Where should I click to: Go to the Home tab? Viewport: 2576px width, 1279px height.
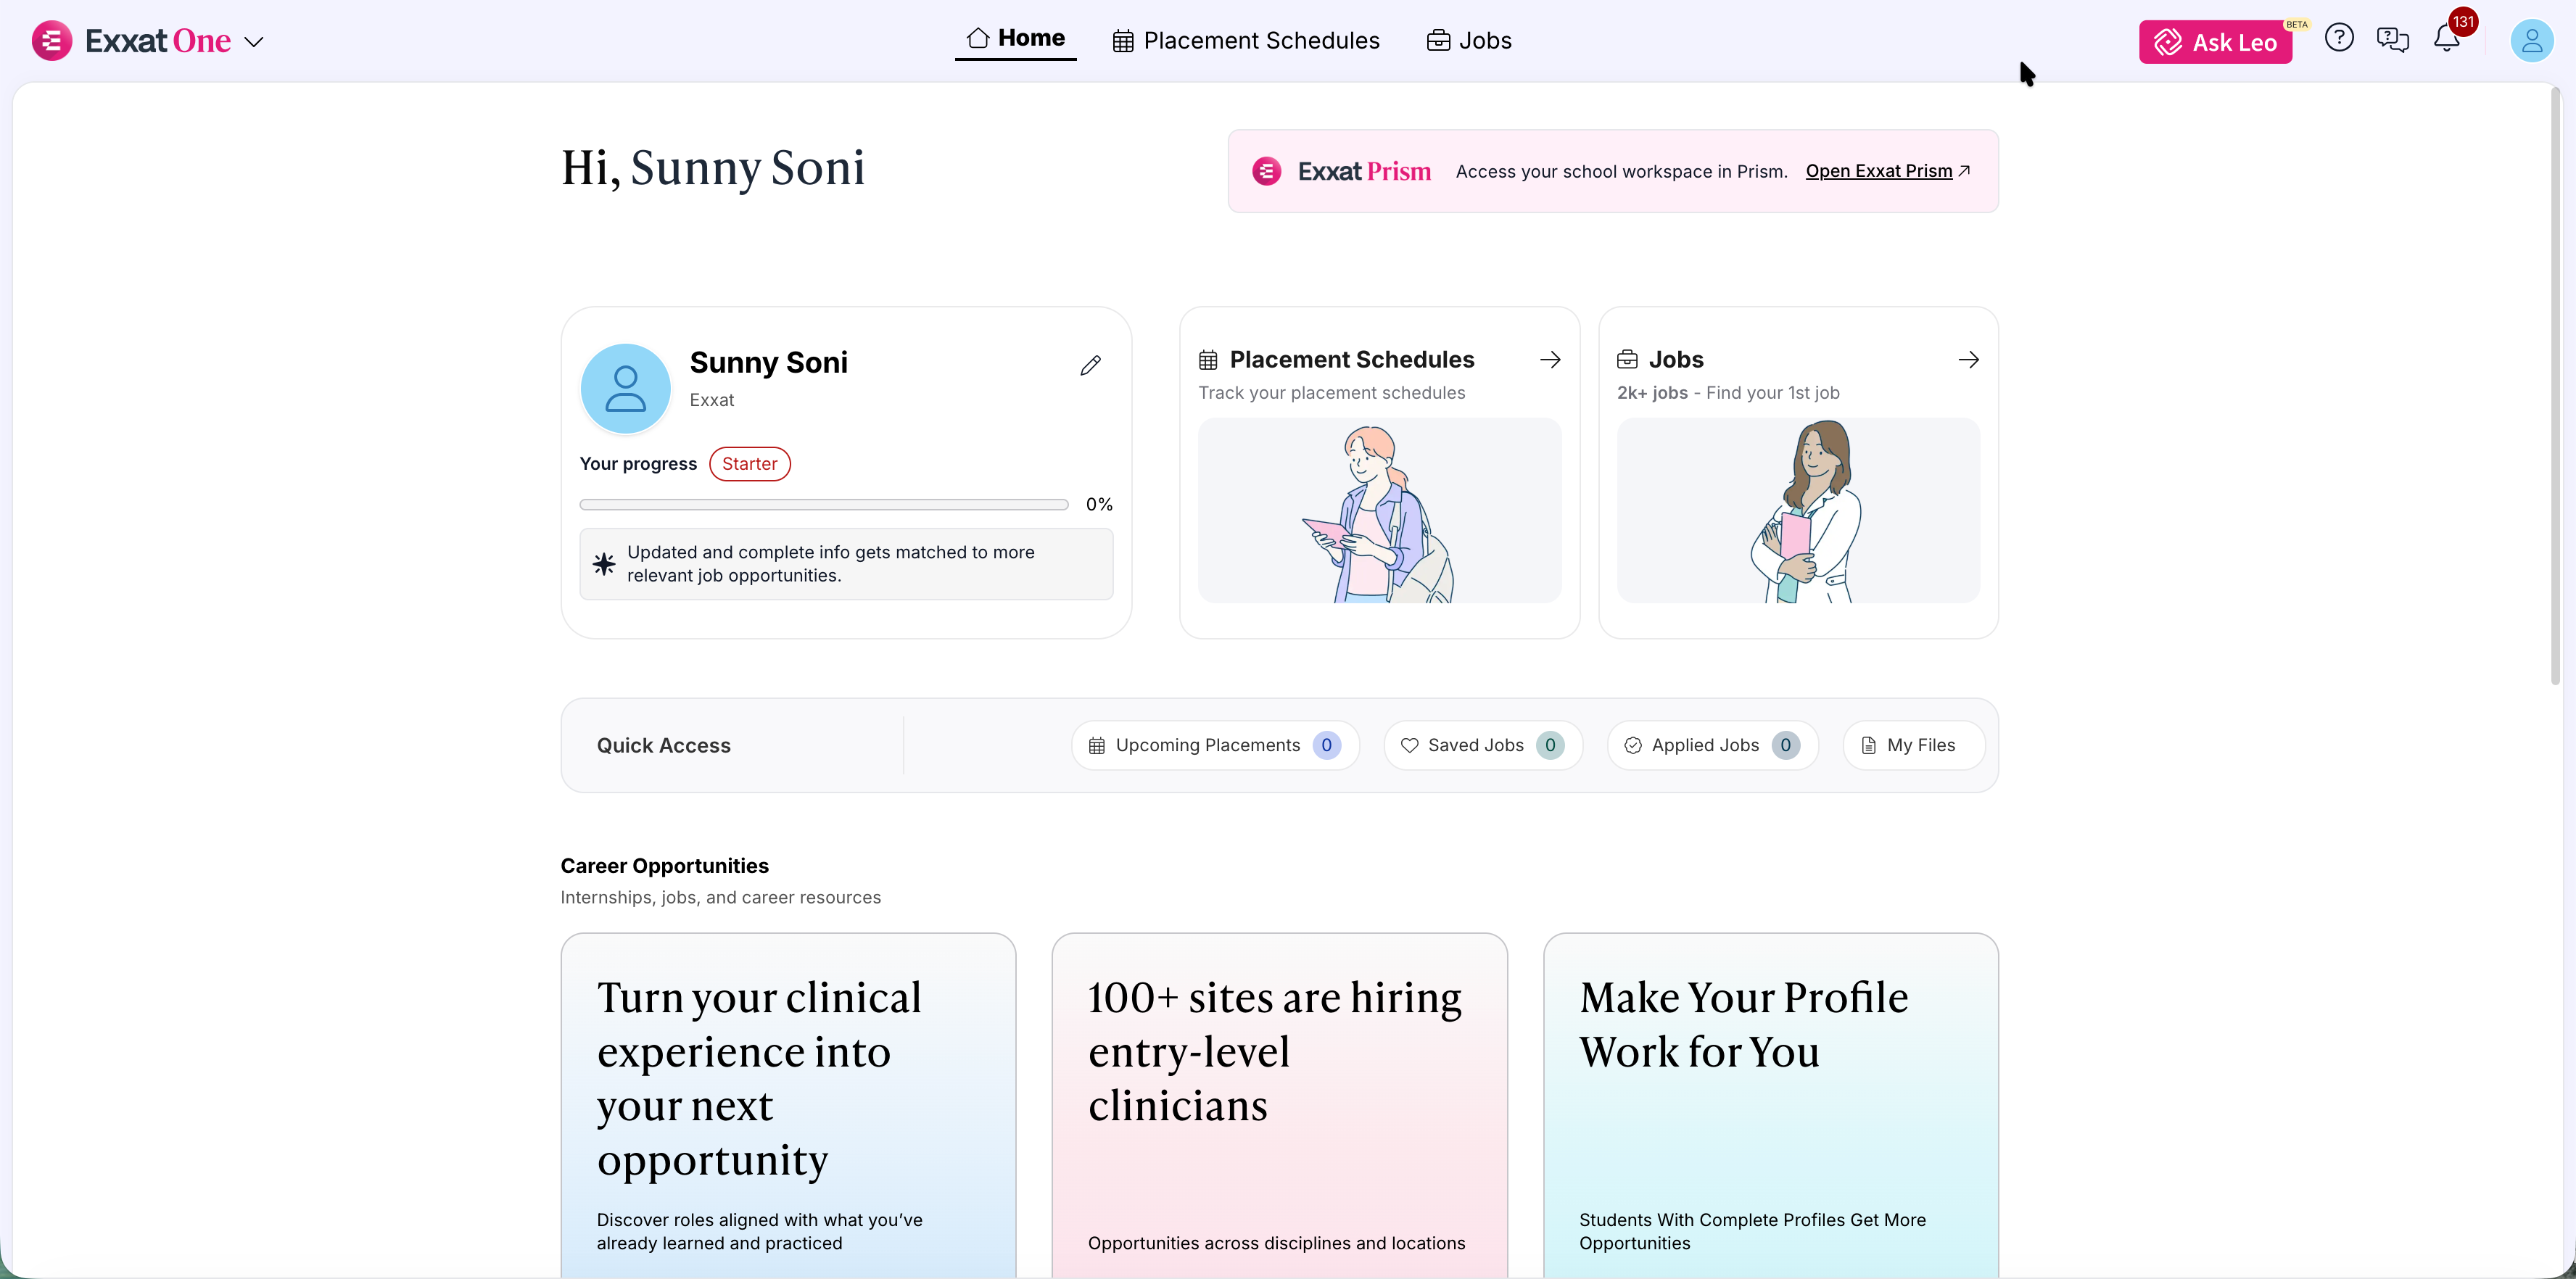[1015, 39]
